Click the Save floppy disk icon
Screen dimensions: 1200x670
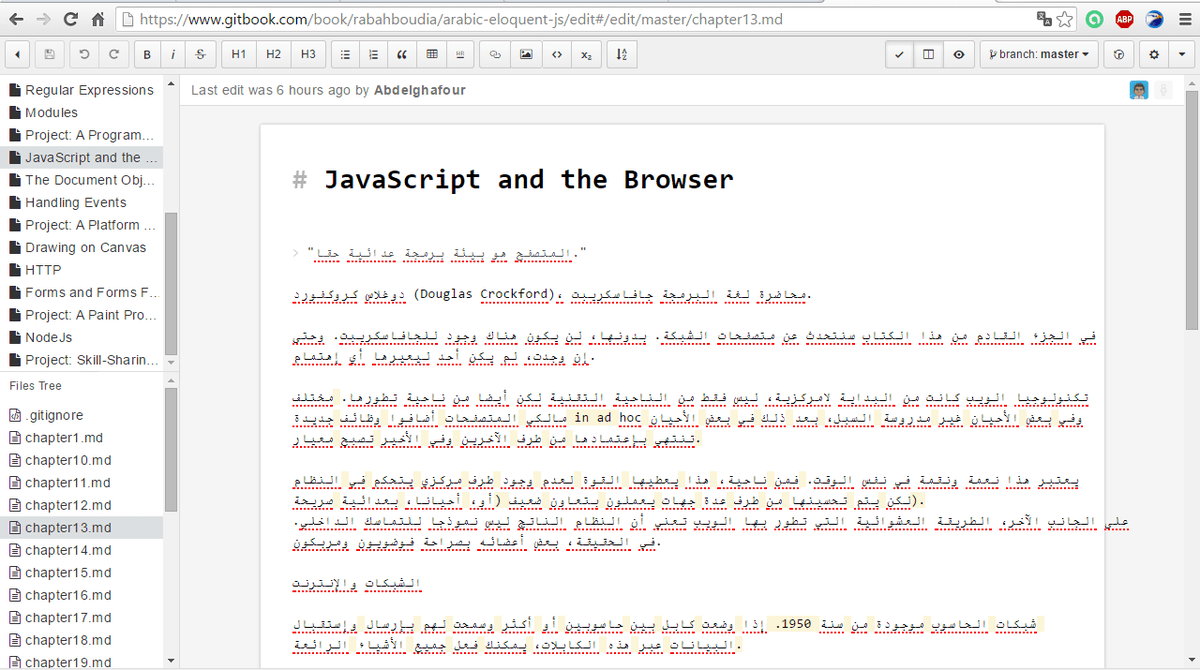51,54
